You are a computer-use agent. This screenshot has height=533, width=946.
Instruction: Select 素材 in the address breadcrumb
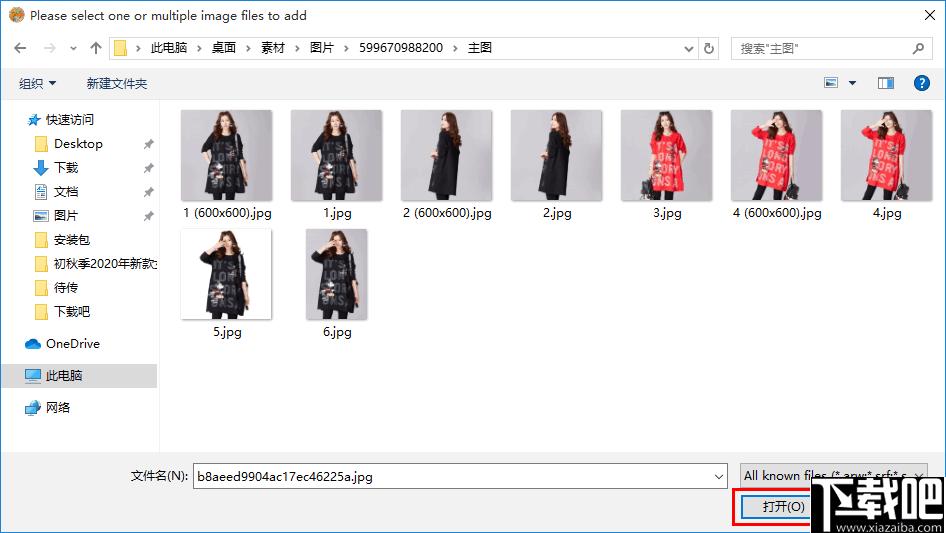(x=273, y=48)
